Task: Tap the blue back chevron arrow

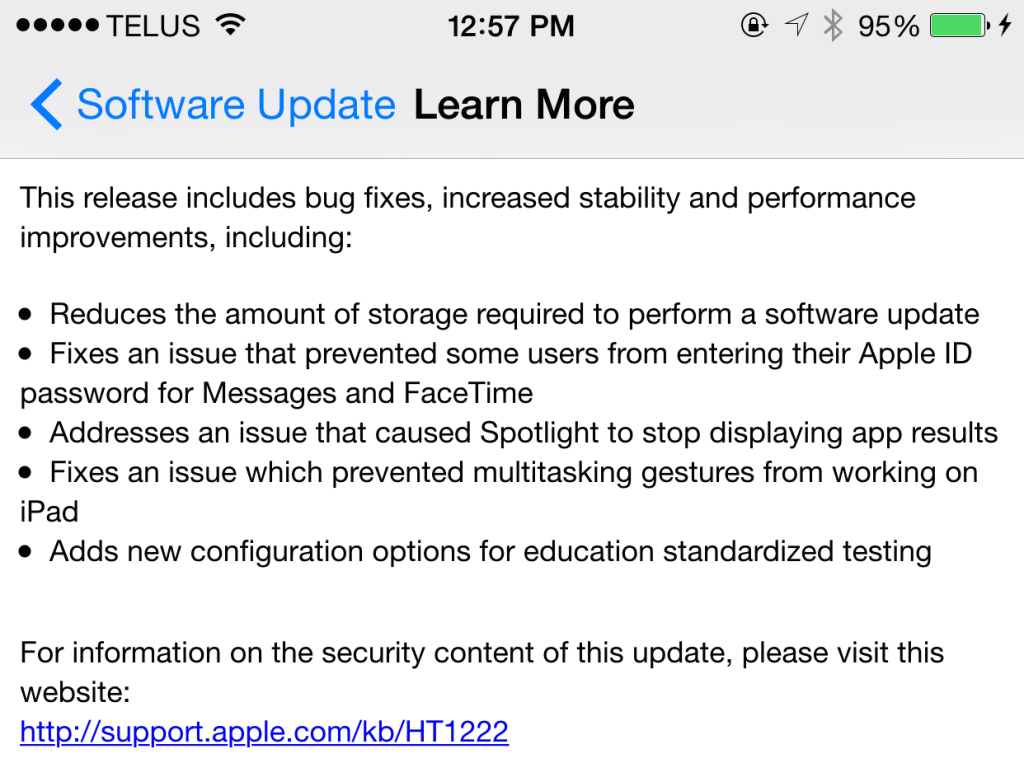Action: 45,105
